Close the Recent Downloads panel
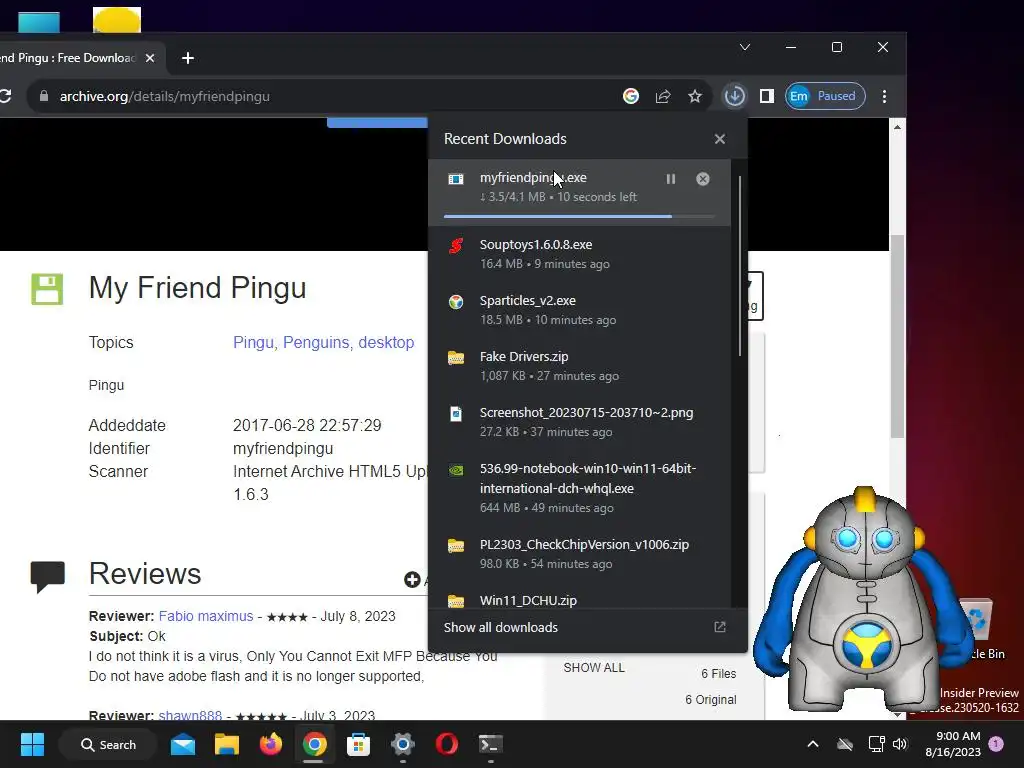 (x=720, y=139)
